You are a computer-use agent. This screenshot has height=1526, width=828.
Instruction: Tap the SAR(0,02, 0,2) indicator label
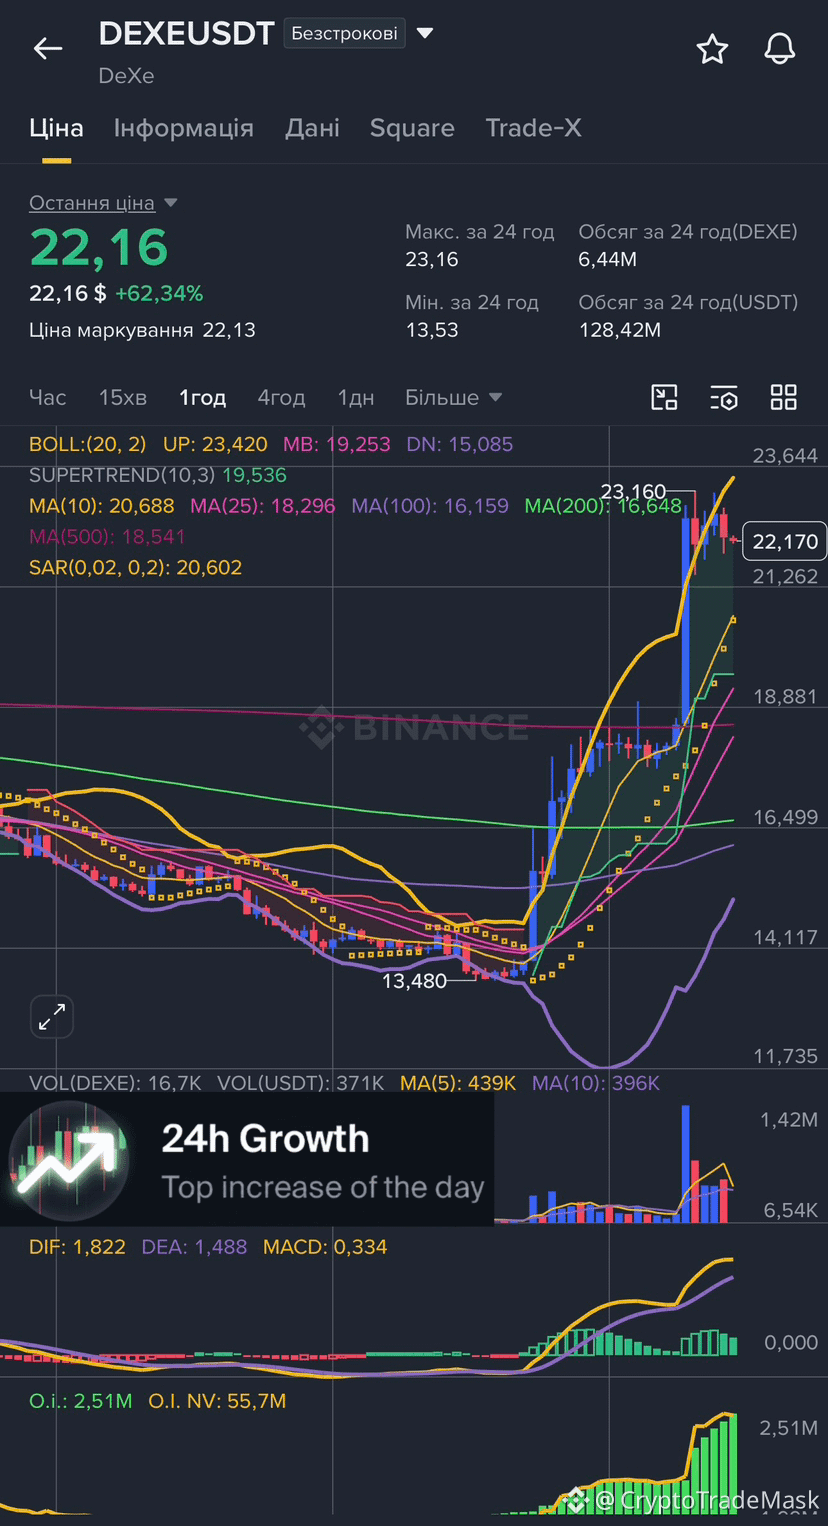coord(135,568)
